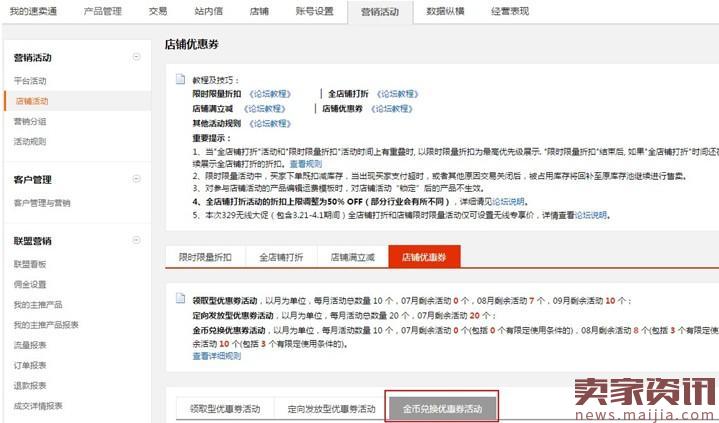Open 店铺 top menu

tap(259, 11)
